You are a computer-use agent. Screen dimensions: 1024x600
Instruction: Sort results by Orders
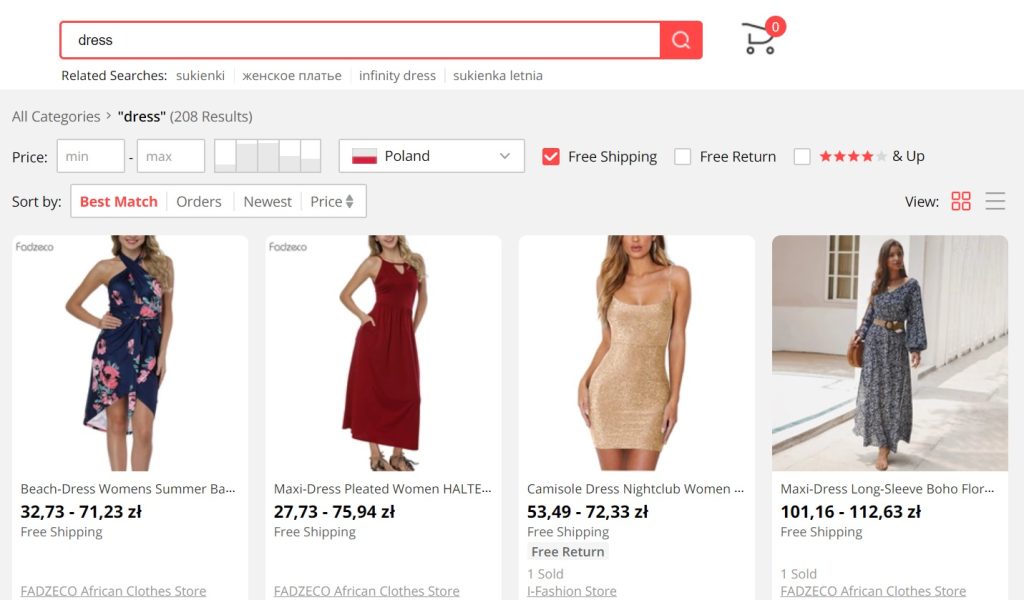click(x=199, y=202)
